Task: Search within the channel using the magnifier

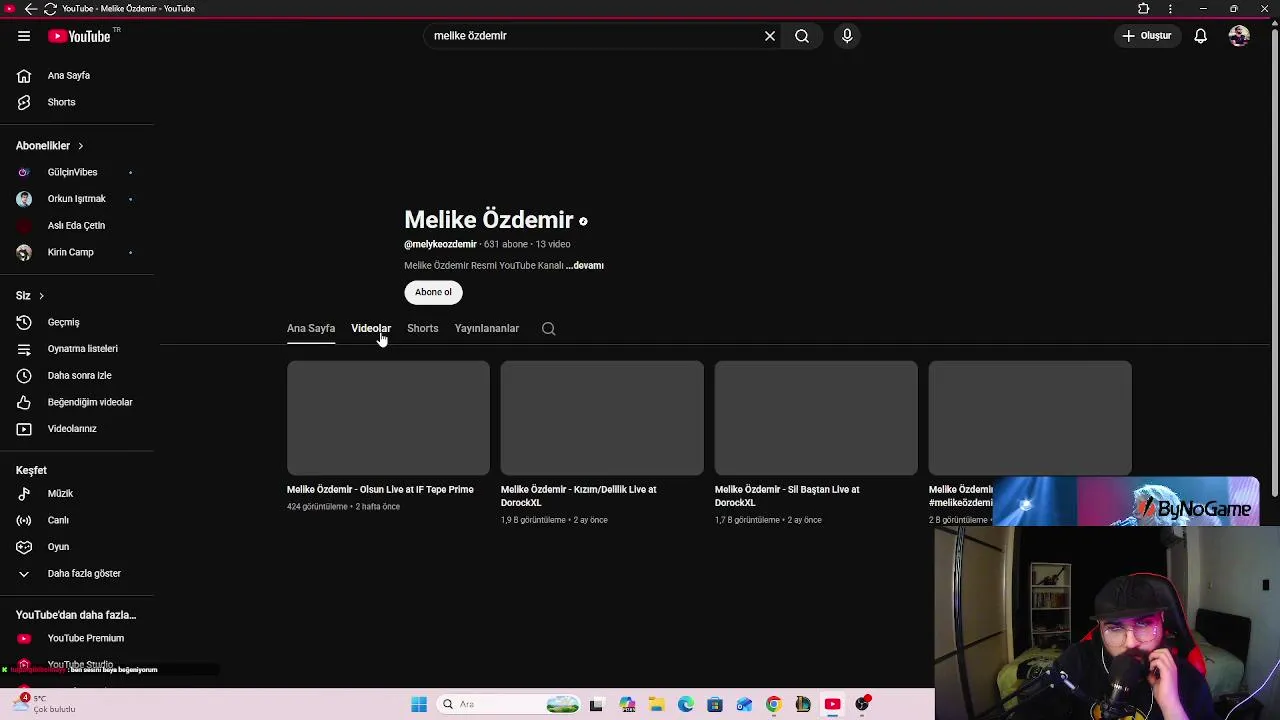Action: click(548, 328)
